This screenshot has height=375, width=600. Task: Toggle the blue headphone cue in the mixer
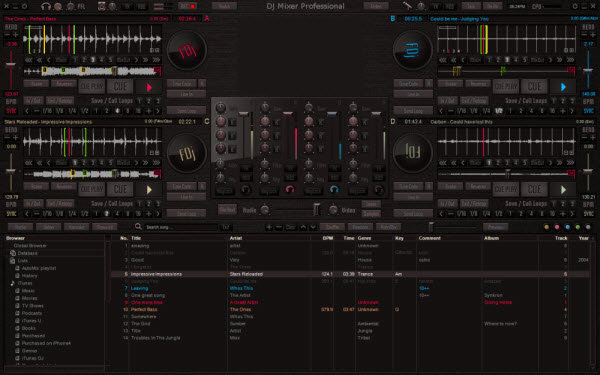point(334,189)
